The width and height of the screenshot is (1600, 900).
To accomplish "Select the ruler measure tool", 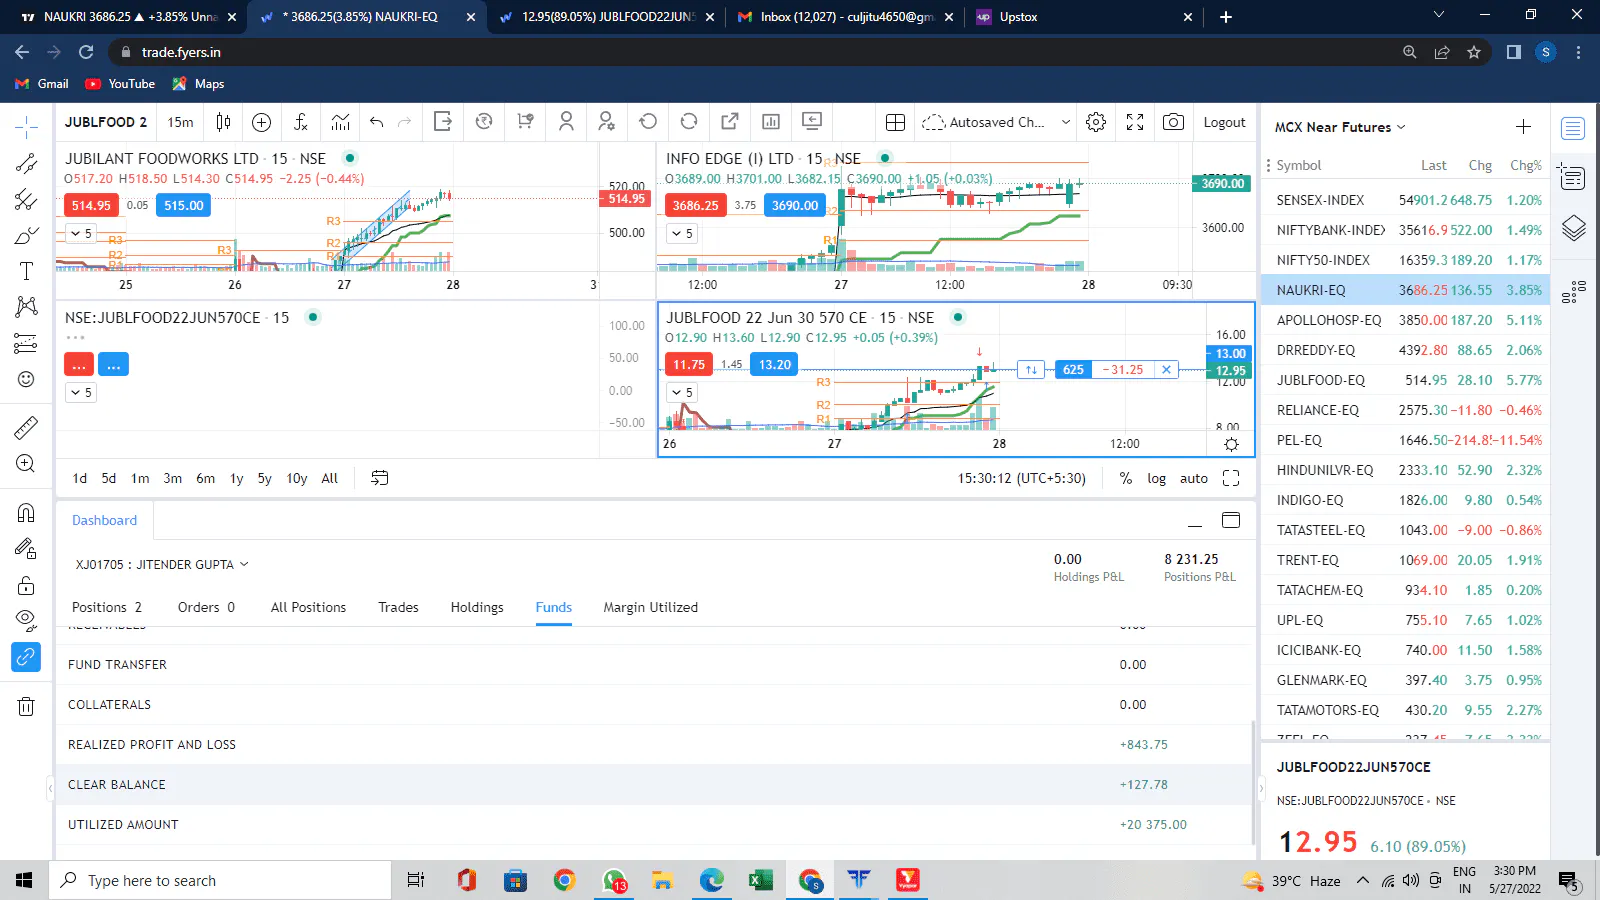I will (26, 428).
